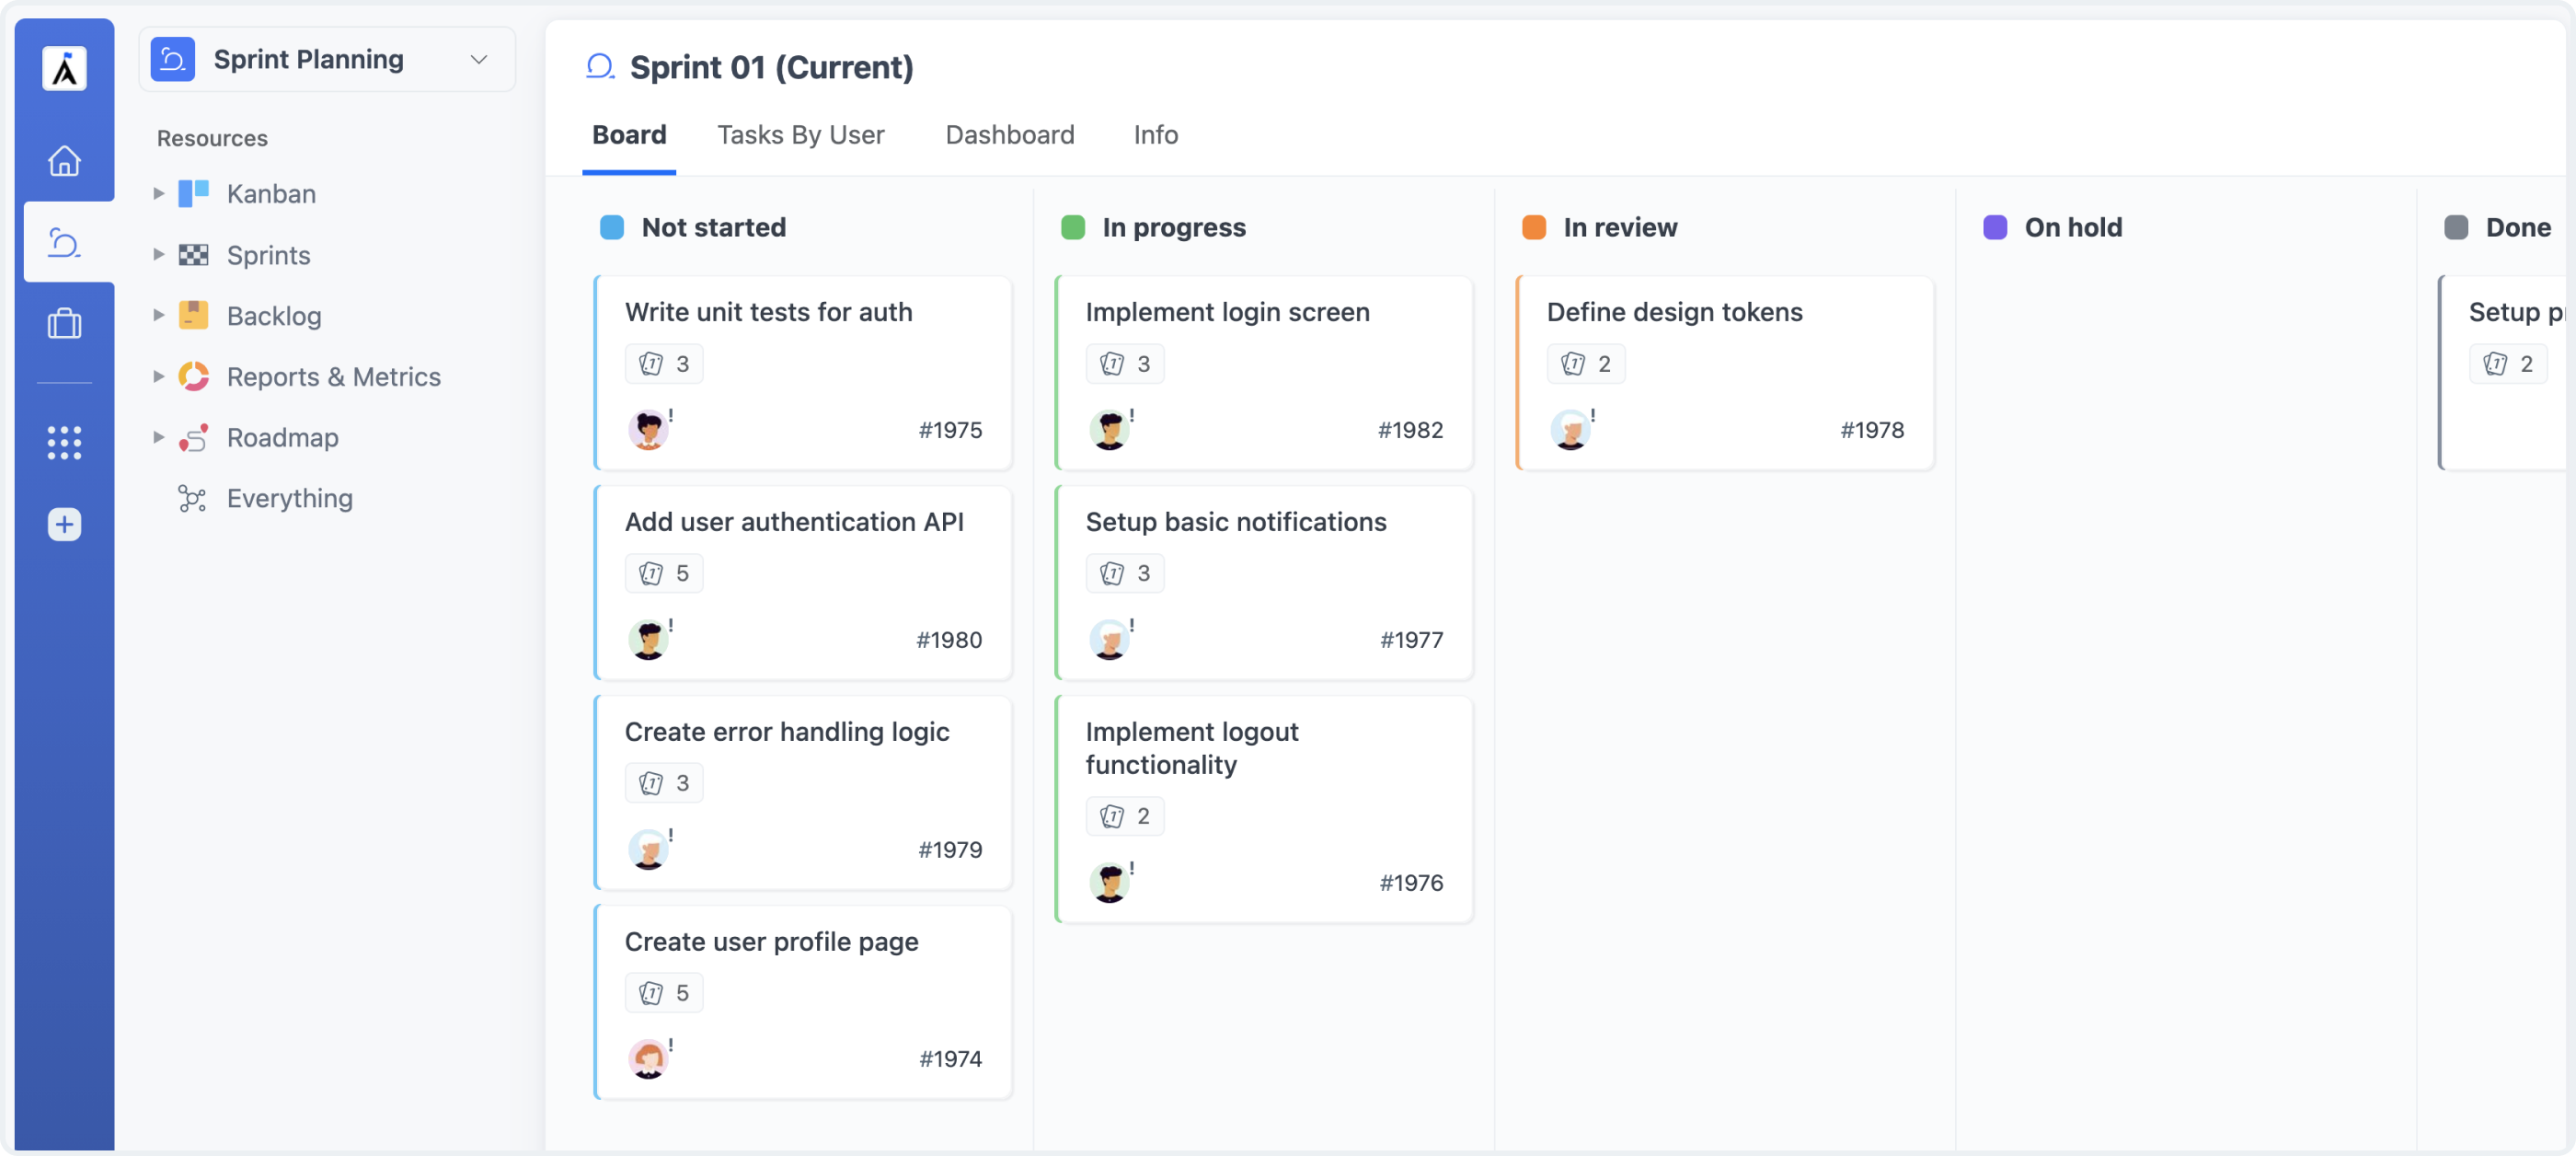
Task: Click the plus icon at sidebar bottom
Action: click(x=64, y=523)
